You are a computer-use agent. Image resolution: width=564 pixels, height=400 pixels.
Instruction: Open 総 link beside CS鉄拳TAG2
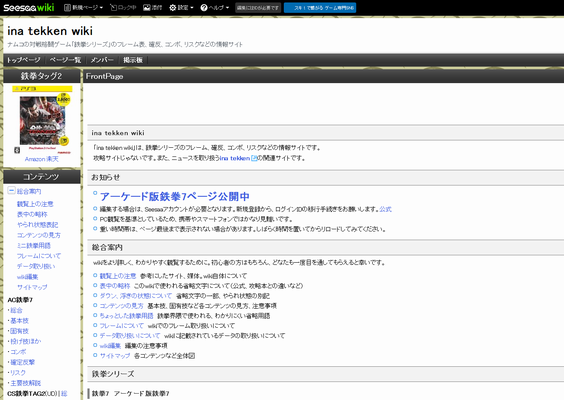click(64, 394)
